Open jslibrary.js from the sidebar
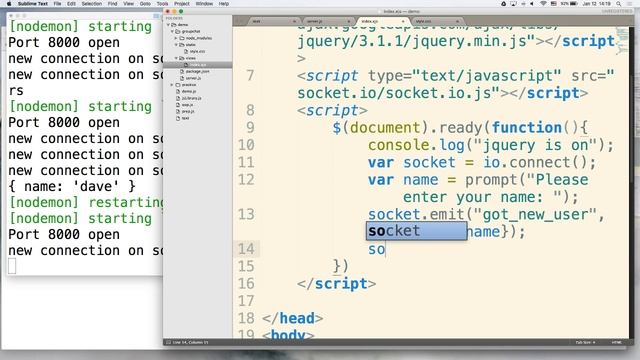Screen dimensions: 640x360 point(191,98)
